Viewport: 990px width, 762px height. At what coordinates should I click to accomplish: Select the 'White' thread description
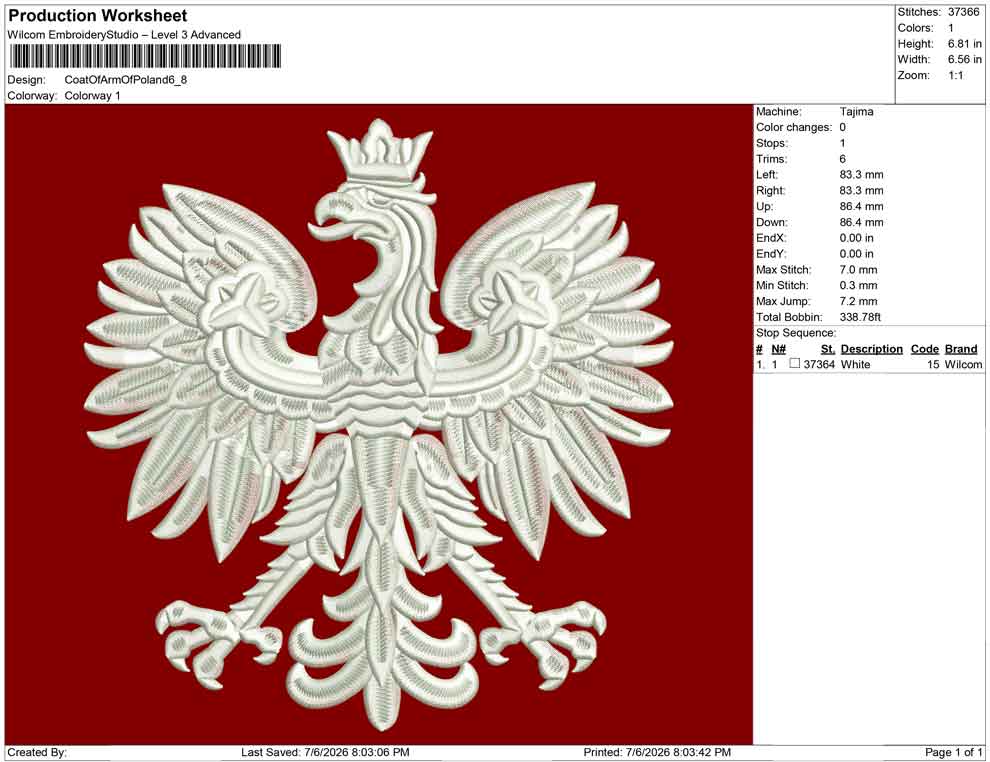tap(855, 364)
